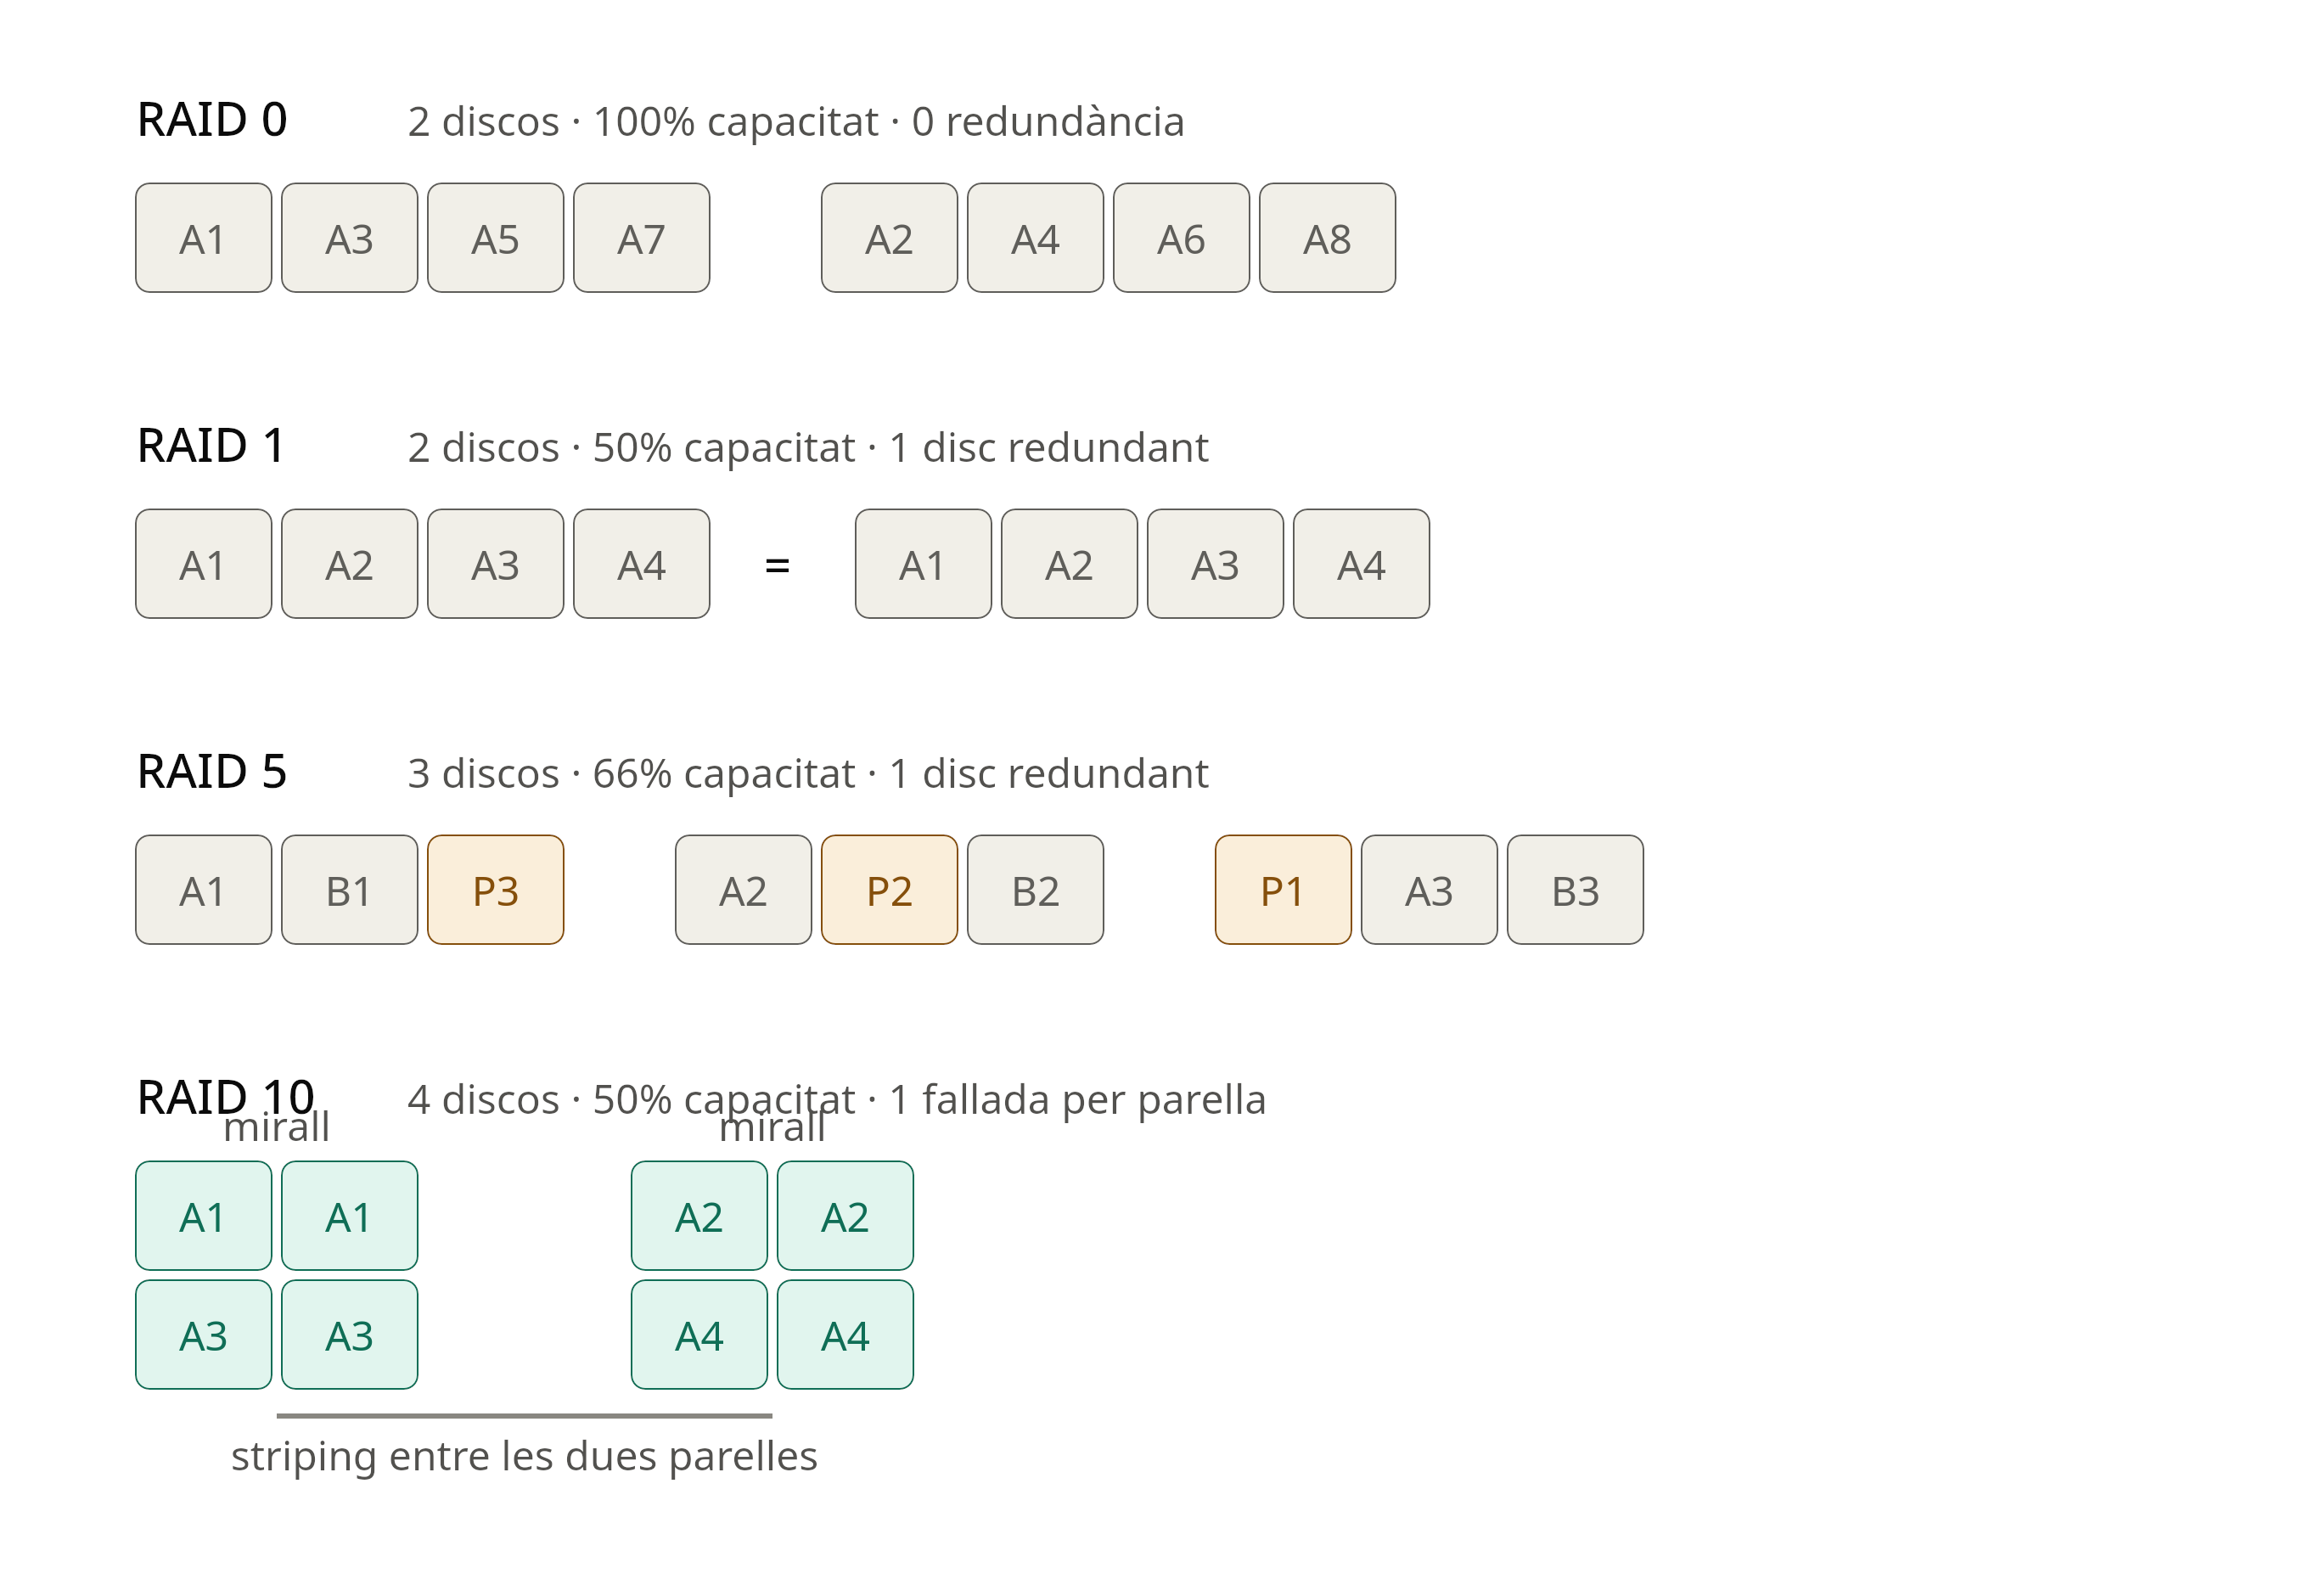This screenshot has width=2309, height=1596.
Task: Click the orange P1 parity block
Action: [x=1283, y=890]
